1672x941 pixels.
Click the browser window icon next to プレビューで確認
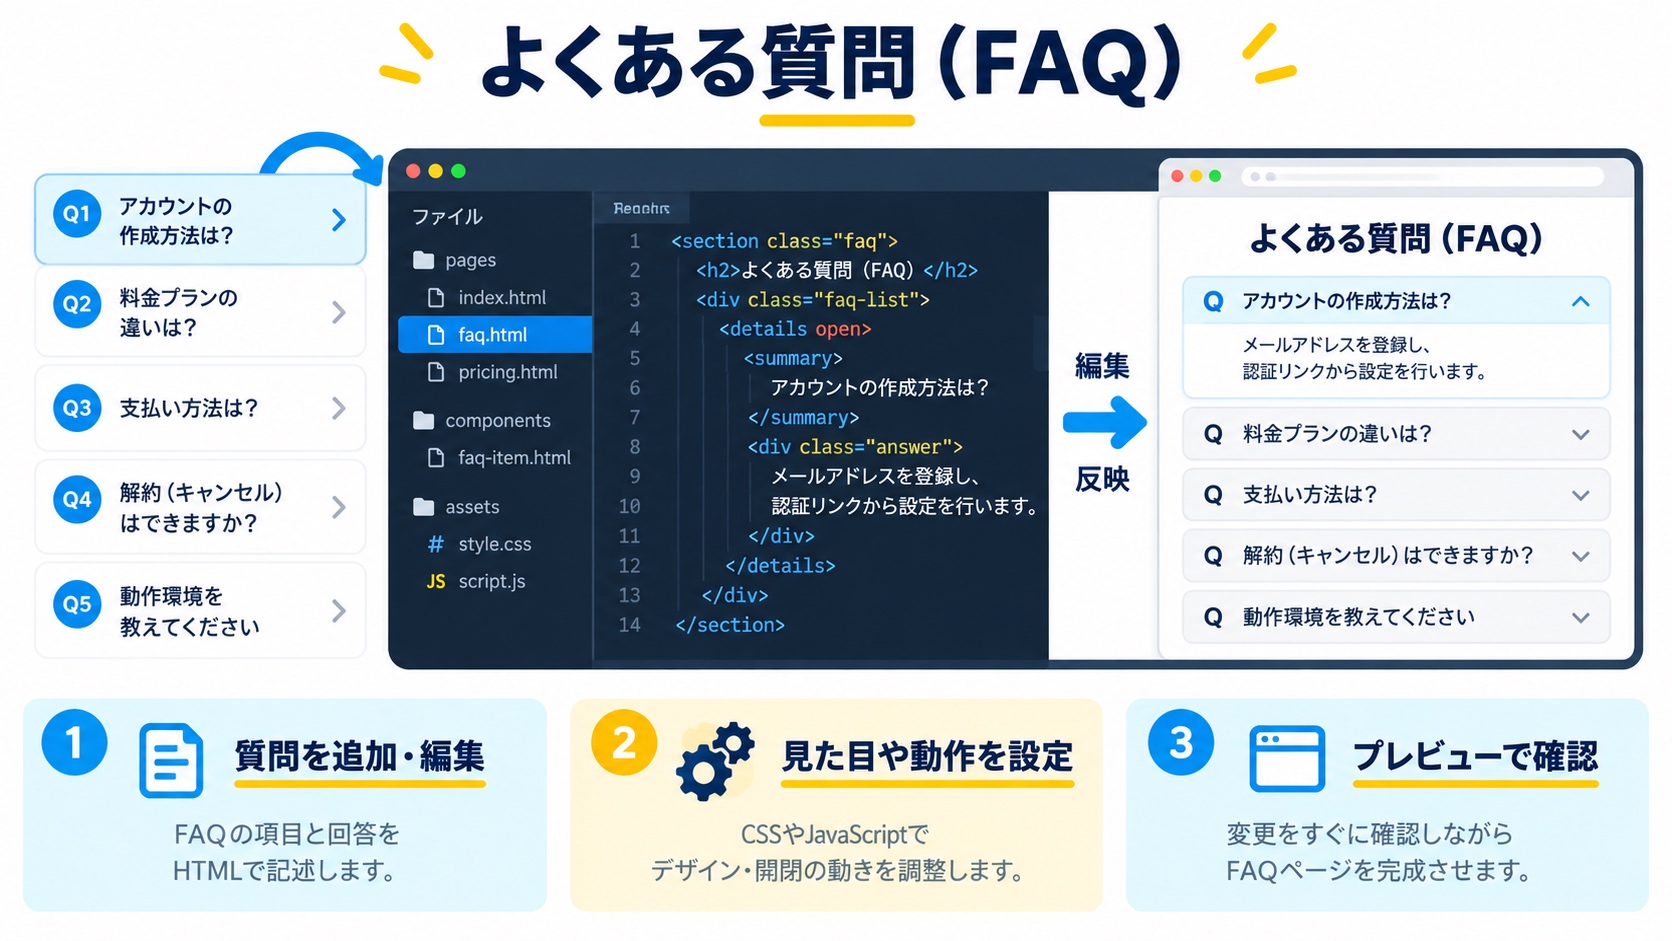1287,759
